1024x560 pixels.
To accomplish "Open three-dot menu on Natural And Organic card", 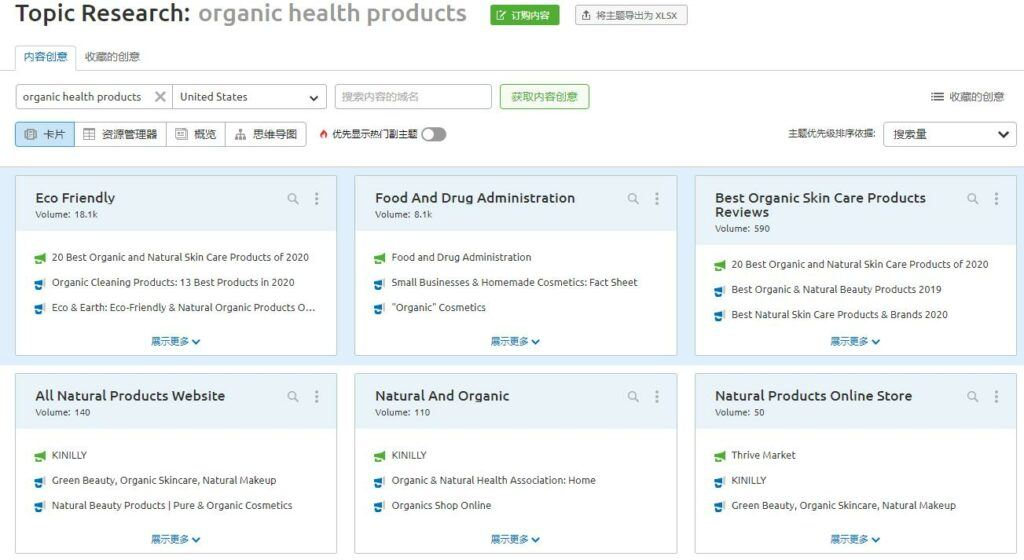I will (657, 396).
